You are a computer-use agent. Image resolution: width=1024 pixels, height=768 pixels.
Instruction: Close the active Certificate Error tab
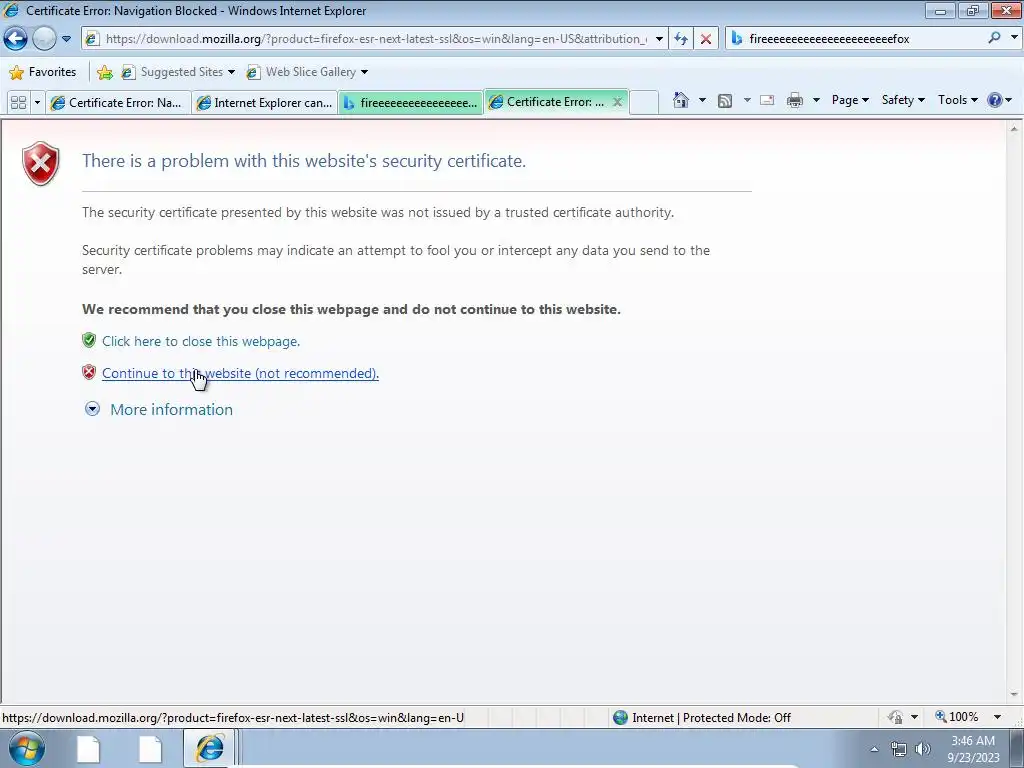pyautogui.click(x=617, y=102)
